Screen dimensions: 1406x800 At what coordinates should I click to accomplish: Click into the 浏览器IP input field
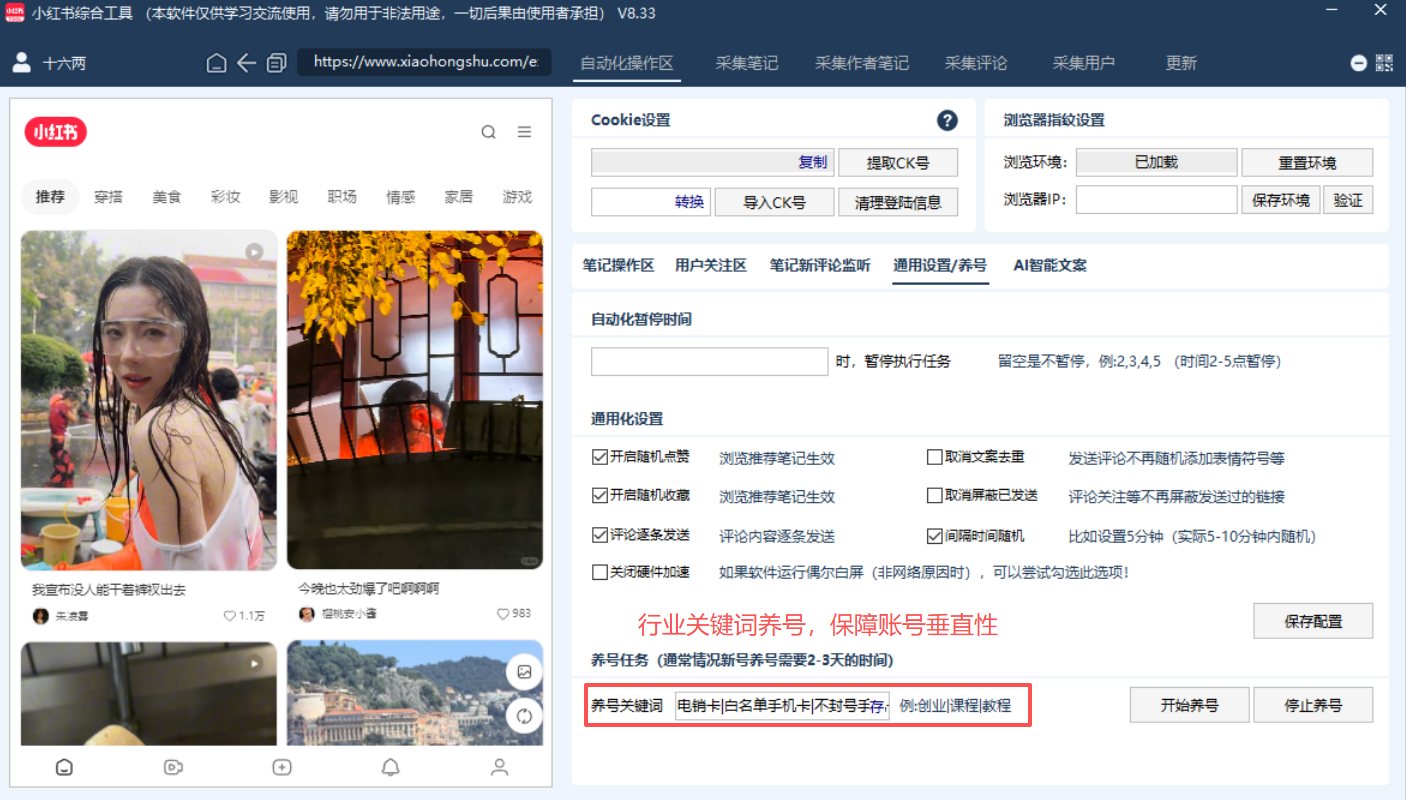click(1156, 200)
